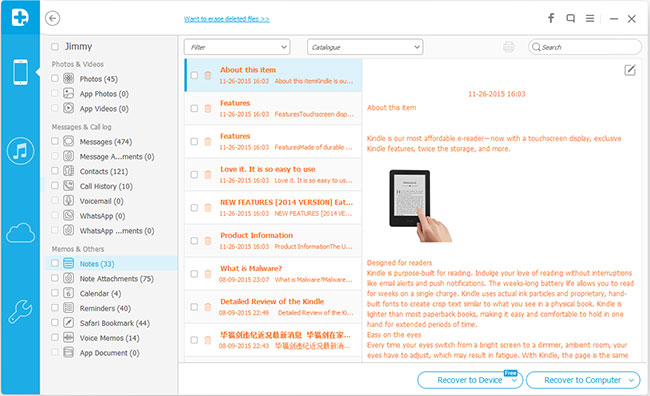The image size is (650, 396).
Task: Open the Filter dropdown
Action: point(237,47)
